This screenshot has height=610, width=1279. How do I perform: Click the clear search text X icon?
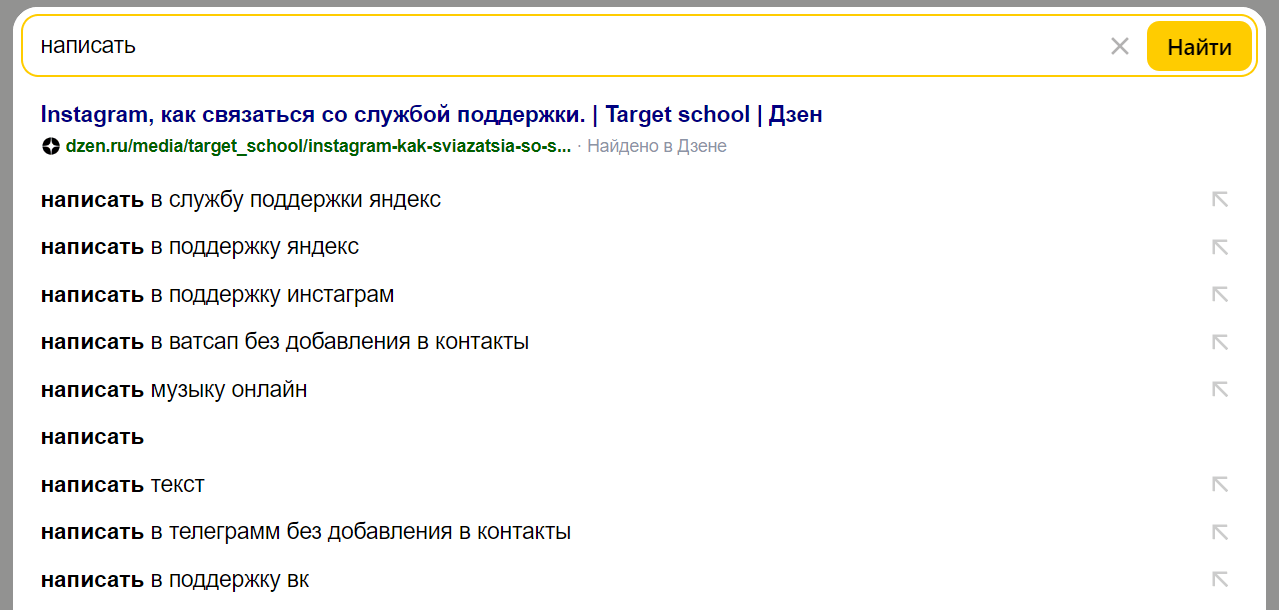(1119, 46)
